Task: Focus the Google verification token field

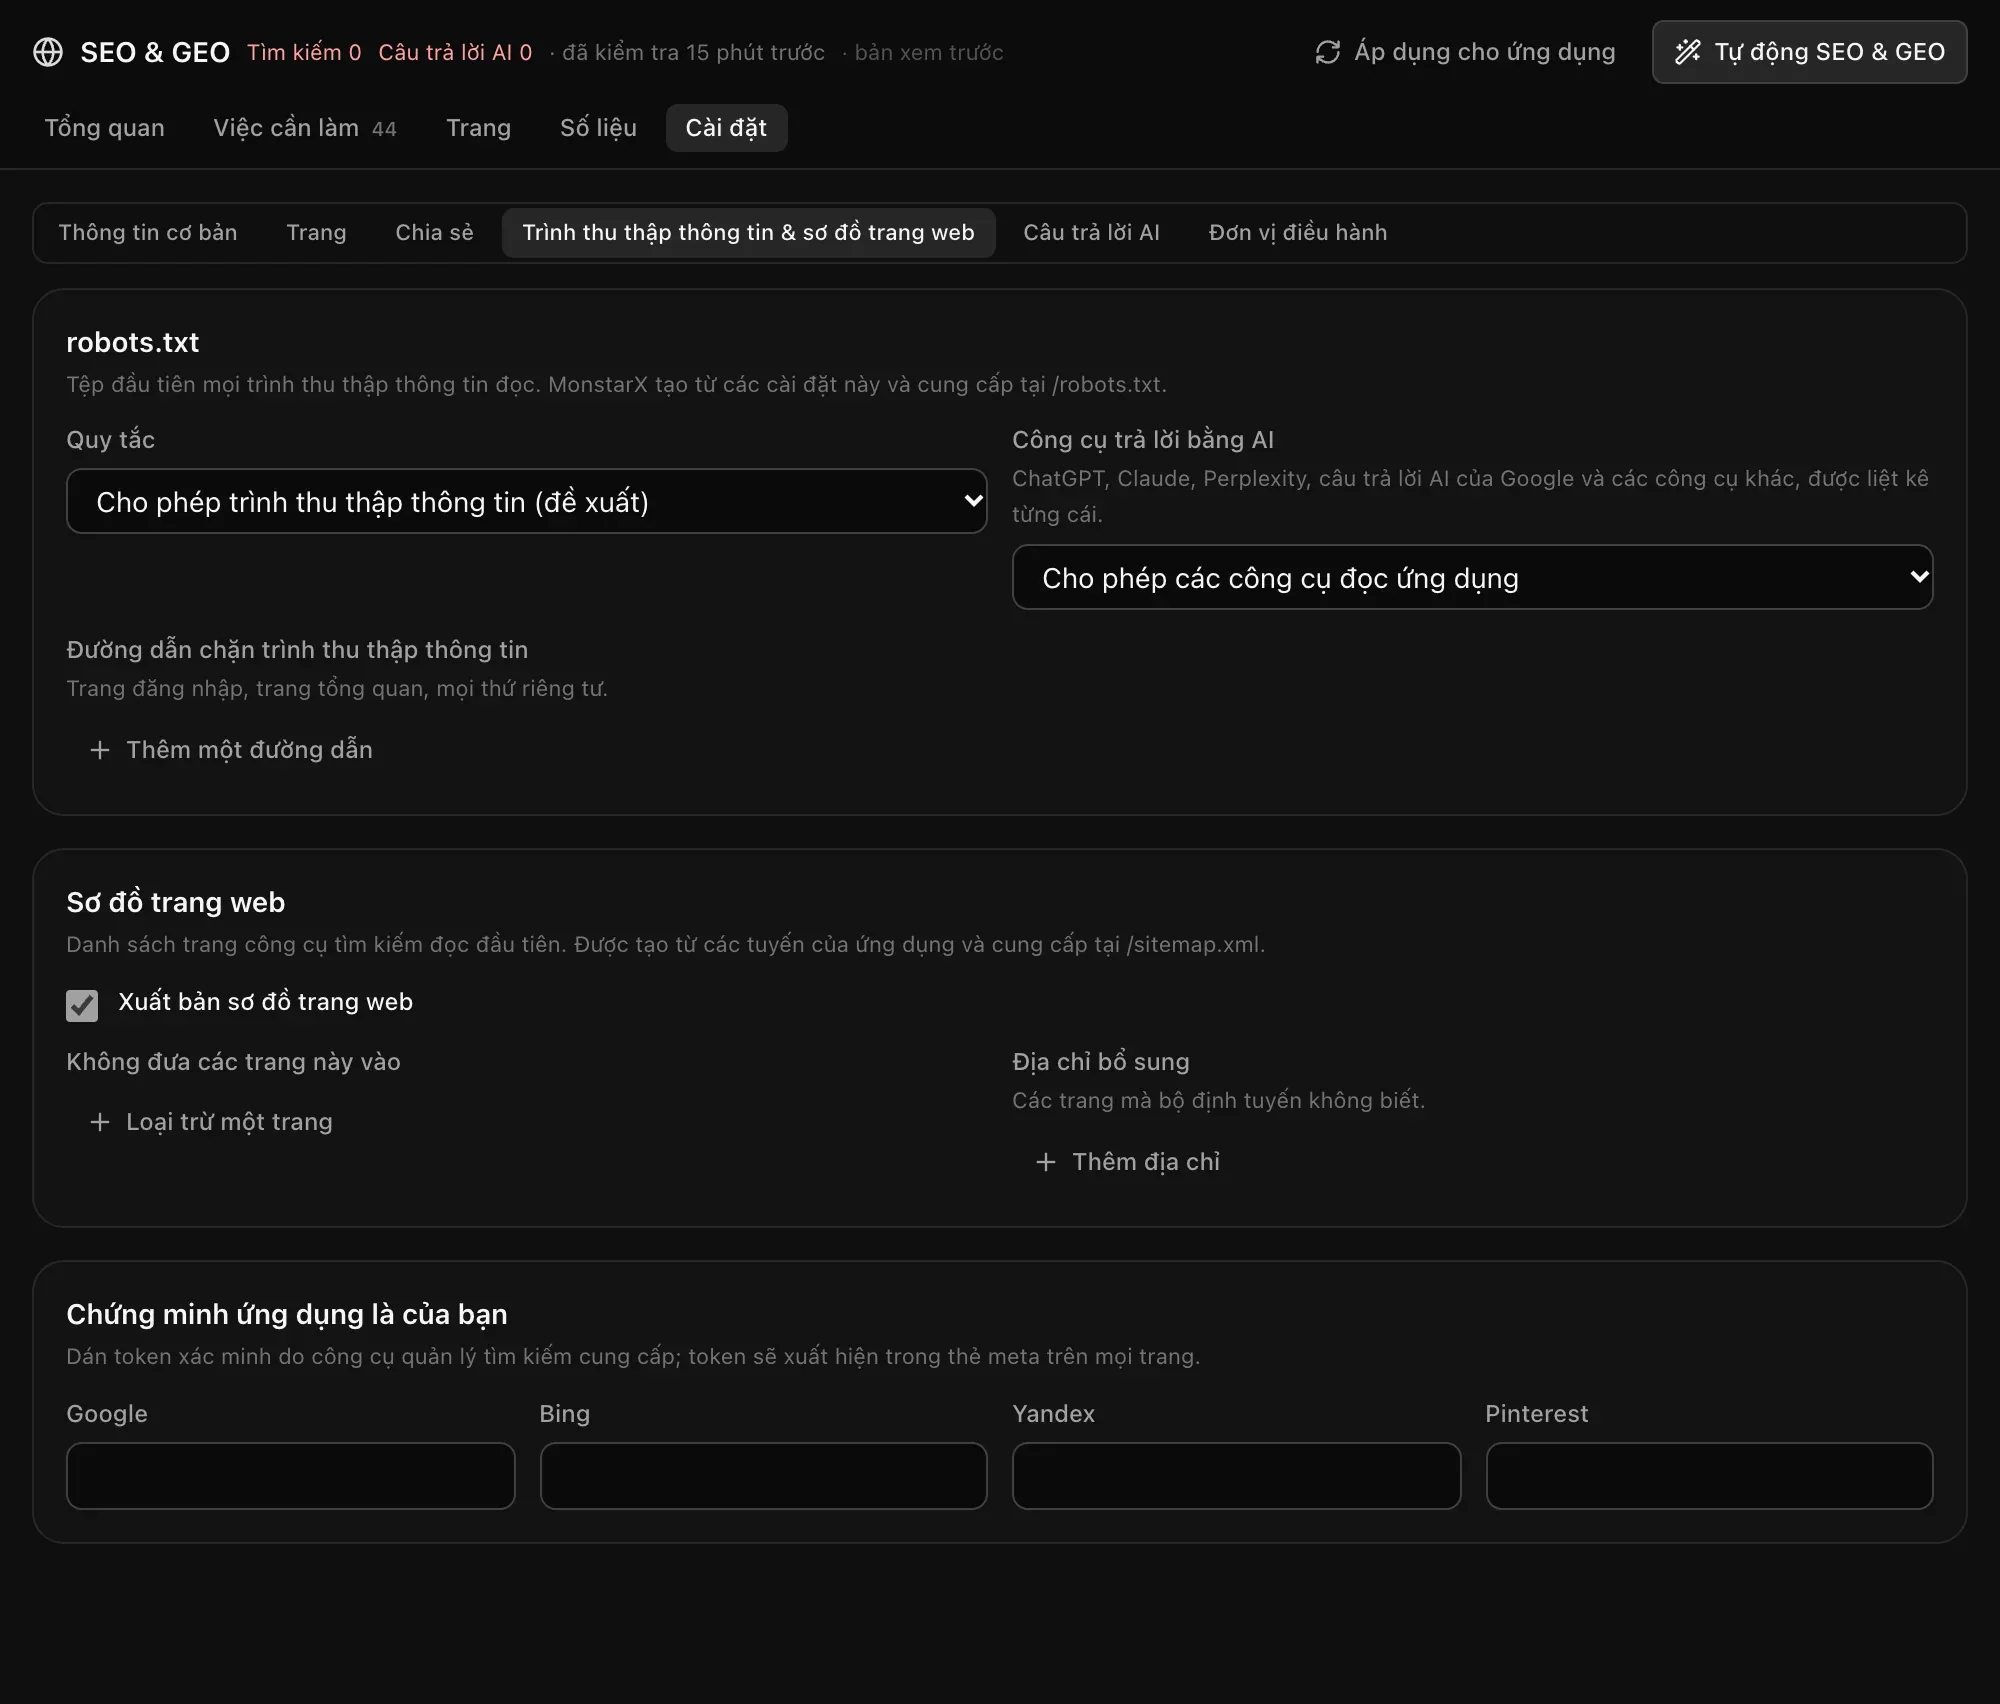Action: [290, 1475]
